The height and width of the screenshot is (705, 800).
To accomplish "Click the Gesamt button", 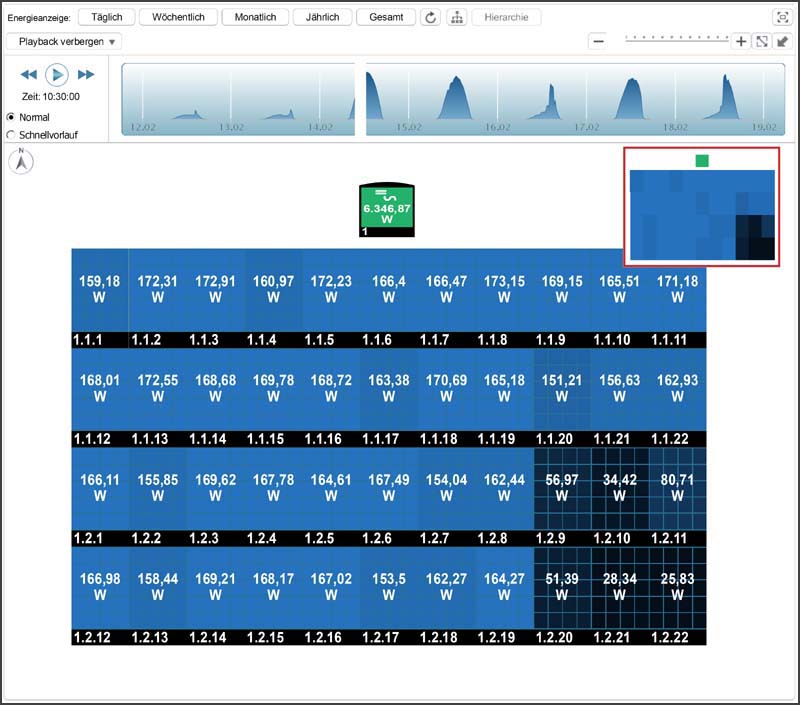I will [x=386, y=18].
